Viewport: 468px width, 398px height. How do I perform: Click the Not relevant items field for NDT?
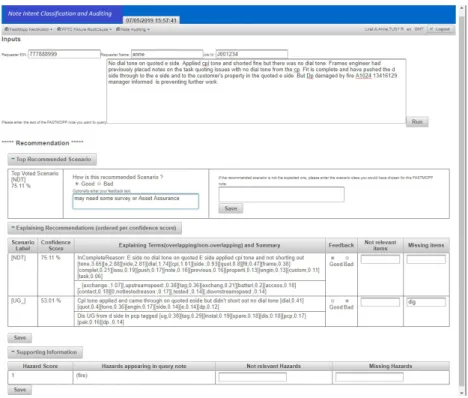point(380,259)
